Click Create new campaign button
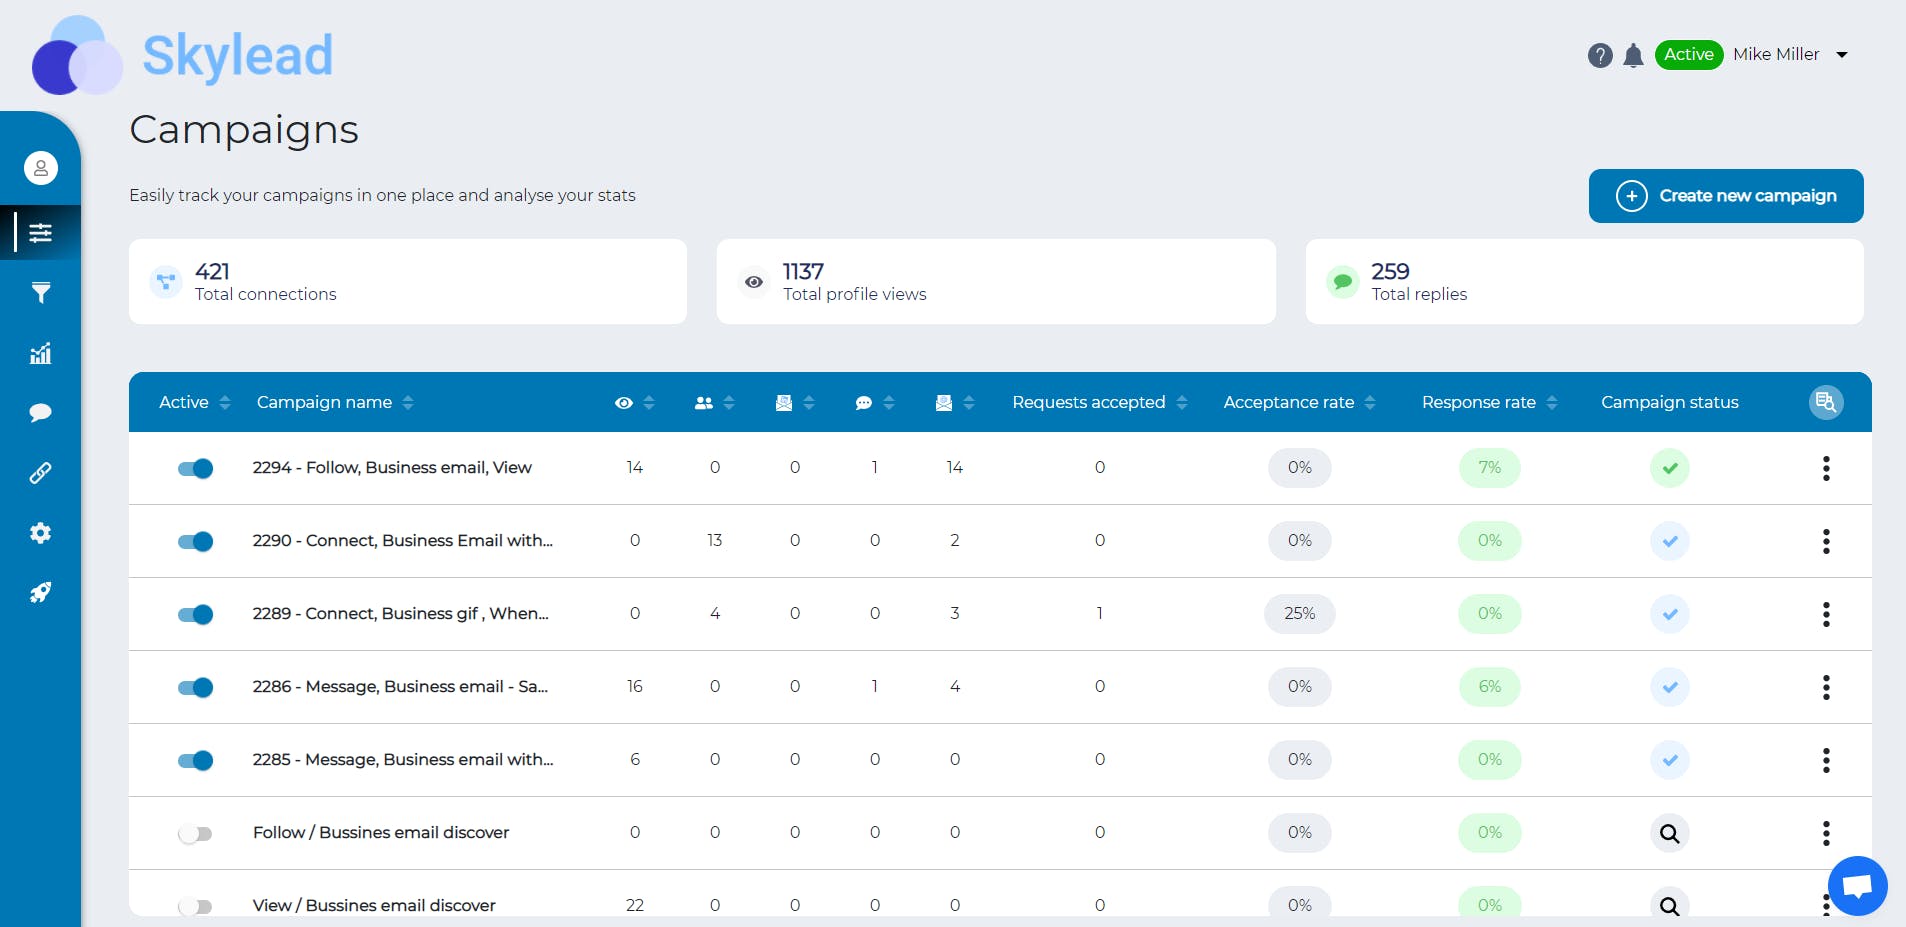The height and width of the screenshot is (927, 1906). click(1726, 196)
